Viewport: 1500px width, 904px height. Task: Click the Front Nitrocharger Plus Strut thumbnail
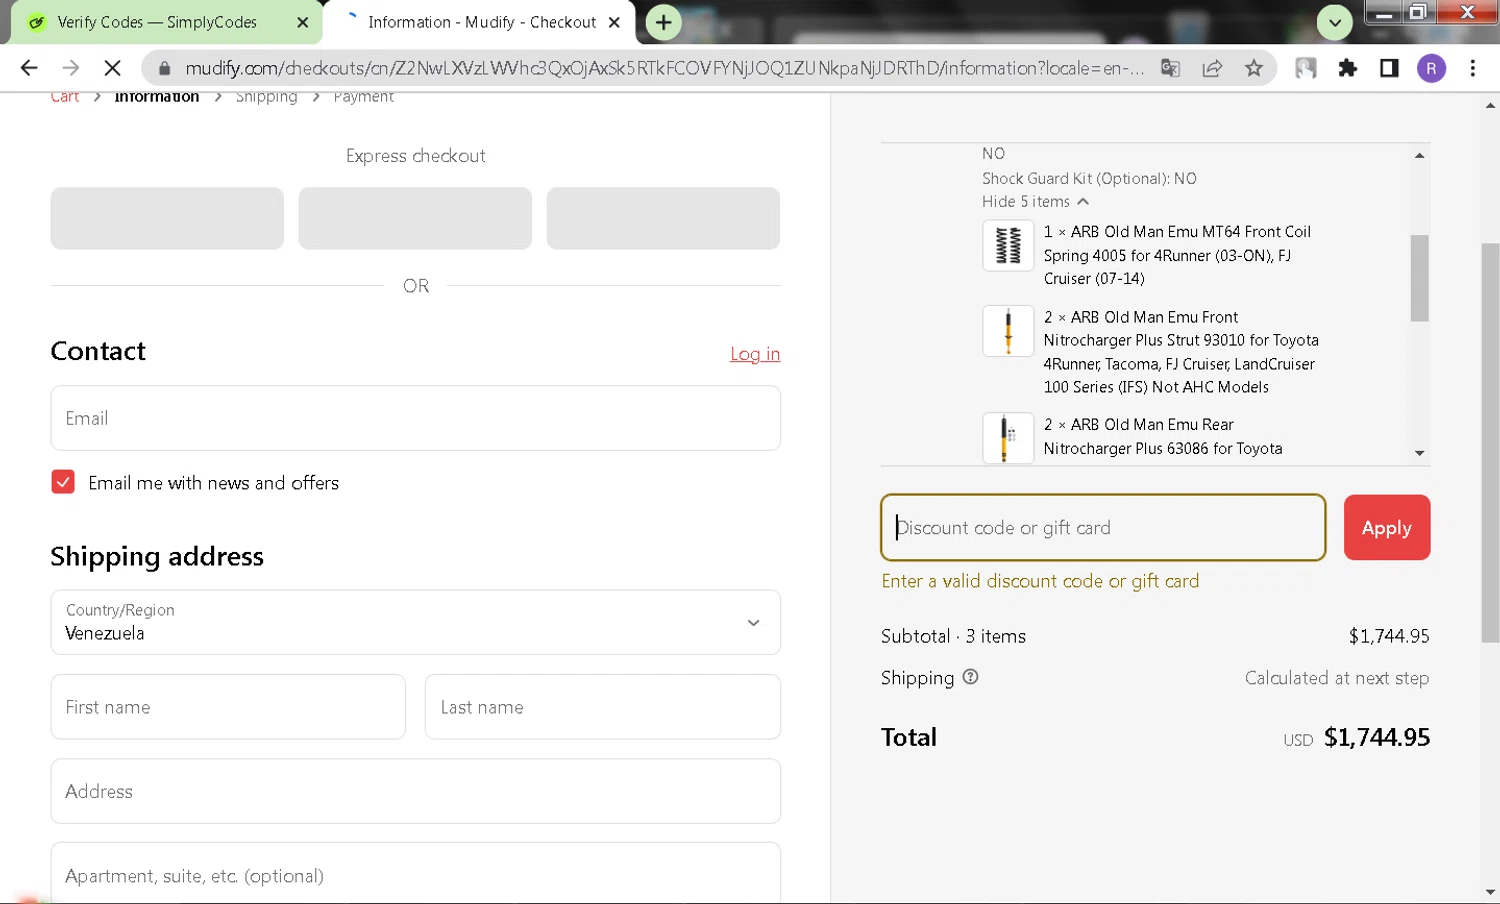(1008, 331)
